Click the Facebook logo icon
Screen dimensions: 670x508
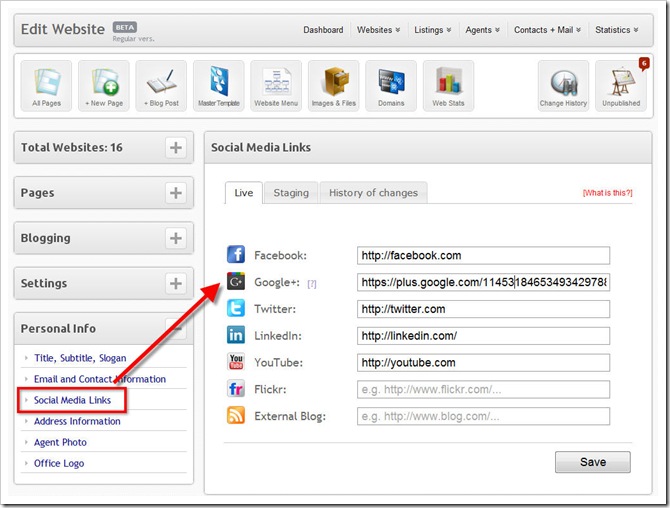(x=236, y=255)
